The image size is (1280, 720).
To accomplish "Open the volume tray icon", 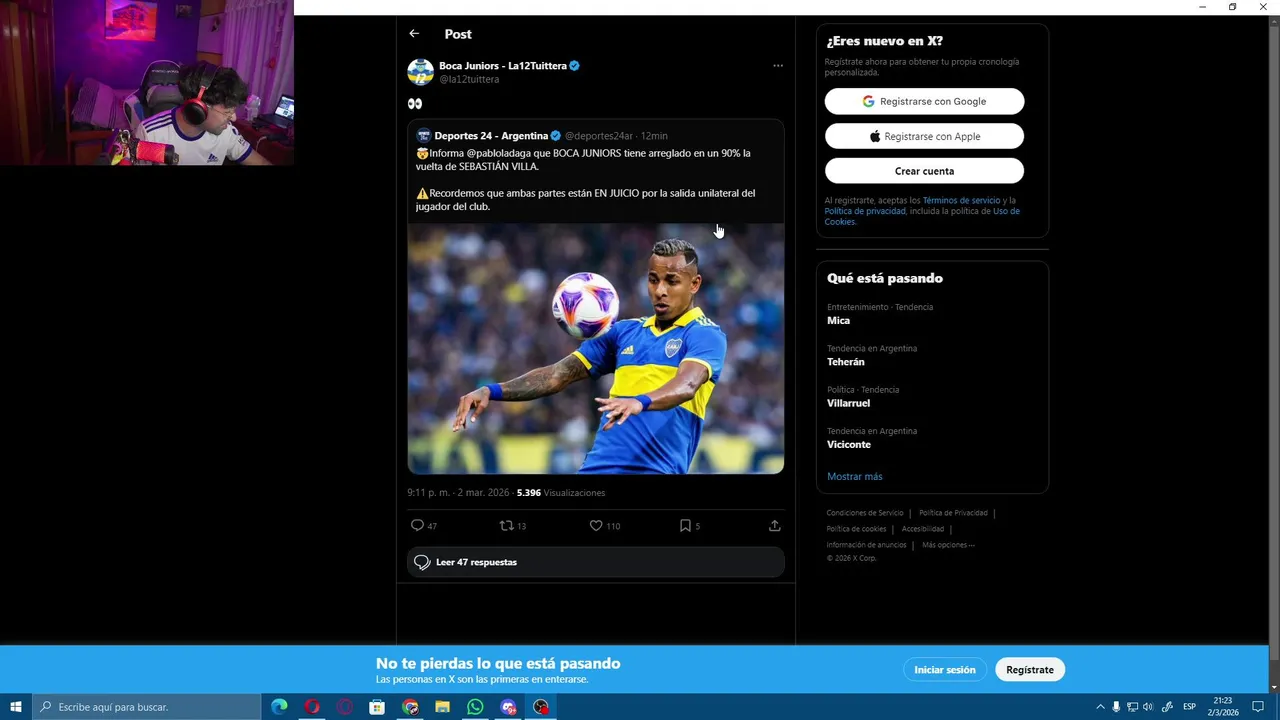I will [x=1148, y=707].
